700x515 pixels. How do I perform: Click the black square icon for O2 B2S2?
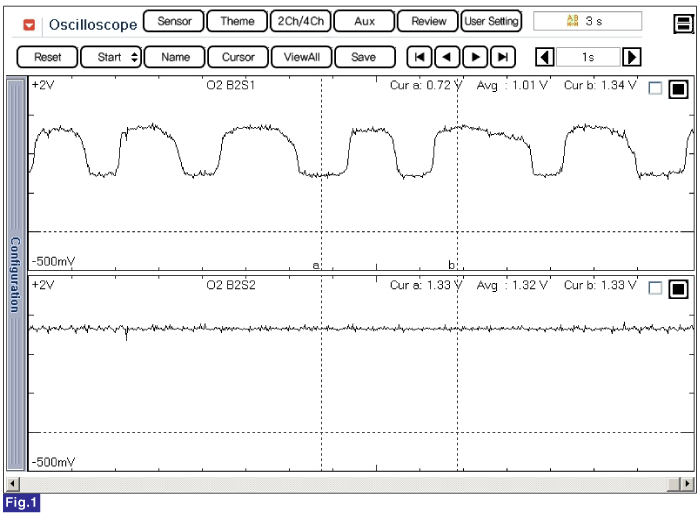pyautogui.click(x=678, y=289)
